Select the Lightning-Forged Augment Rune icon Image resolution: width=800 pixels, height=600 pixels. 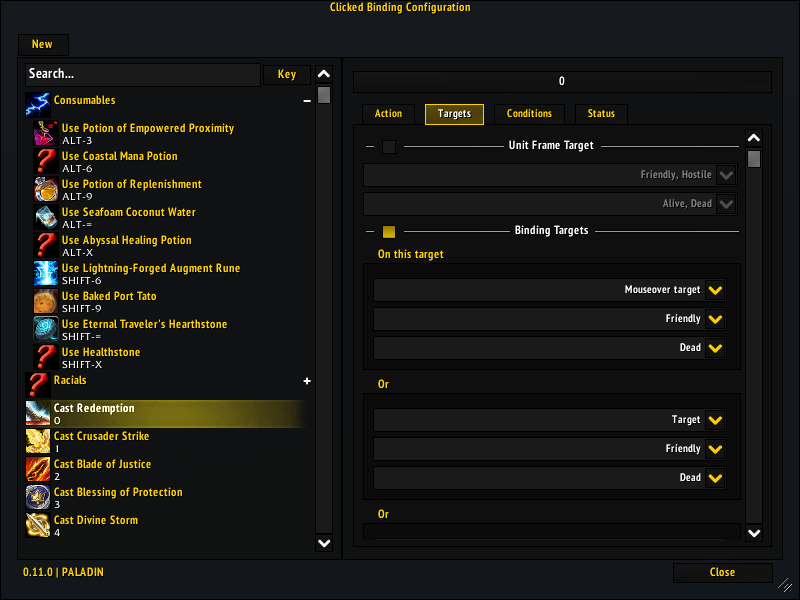click(45, 274)
